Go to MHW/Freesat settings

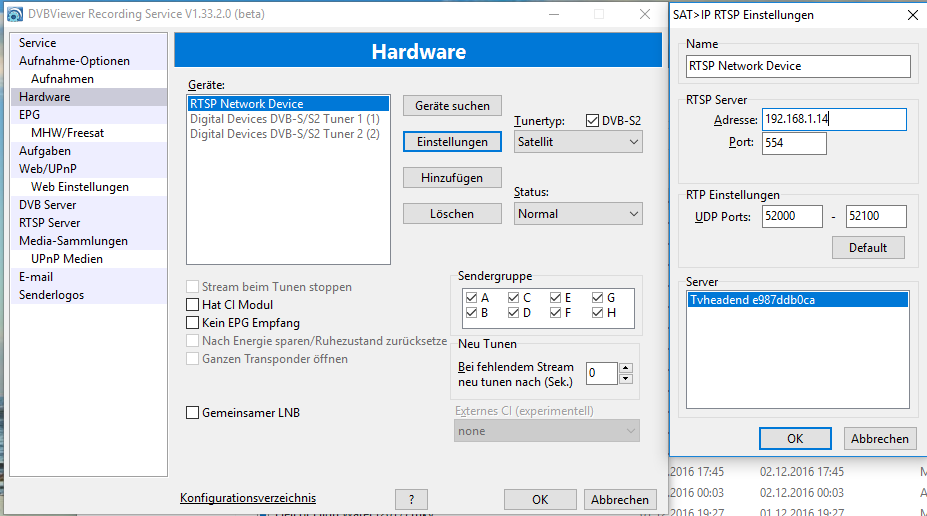coord(89,133)
